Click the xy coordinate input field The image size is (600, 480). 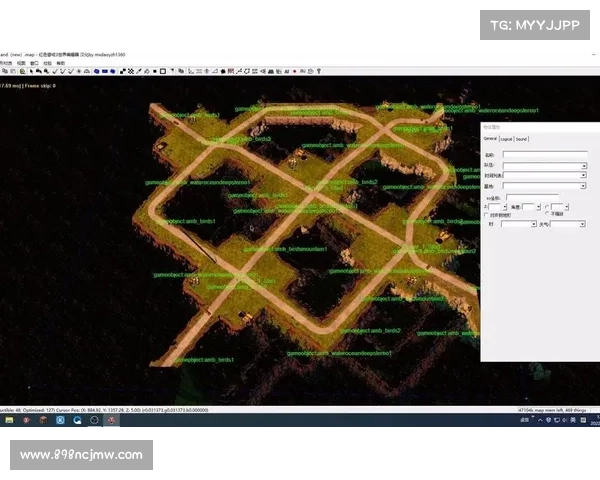pos(532,198)
